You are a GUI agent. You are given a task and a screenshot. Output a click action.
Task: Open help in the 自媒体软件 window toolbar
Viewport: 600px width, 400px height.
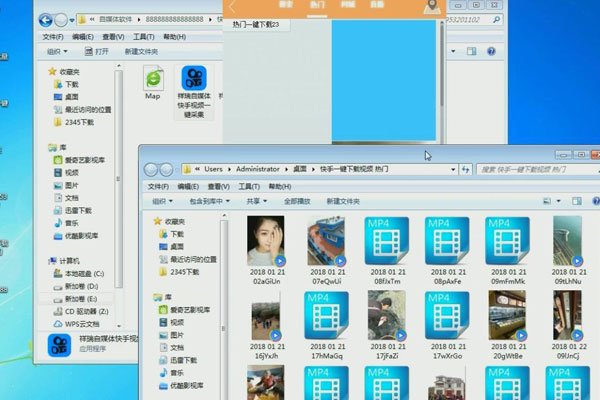pyautogui.click(x=491, y=51)
